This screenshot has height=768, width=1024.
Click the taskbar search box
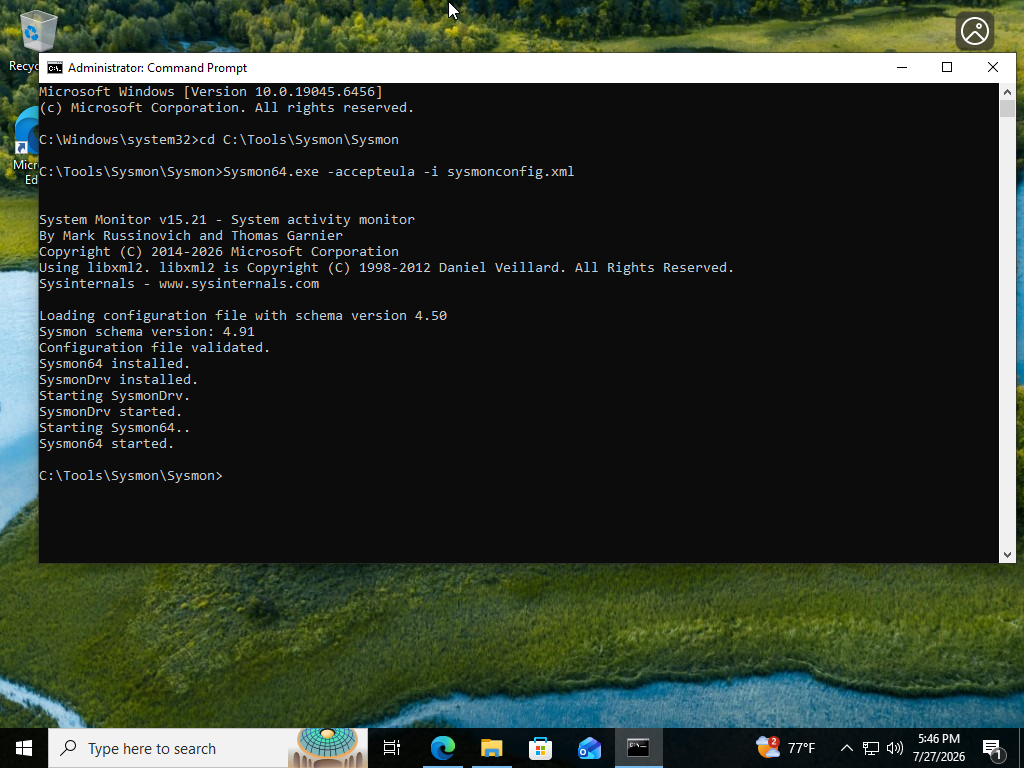point(208,748)
